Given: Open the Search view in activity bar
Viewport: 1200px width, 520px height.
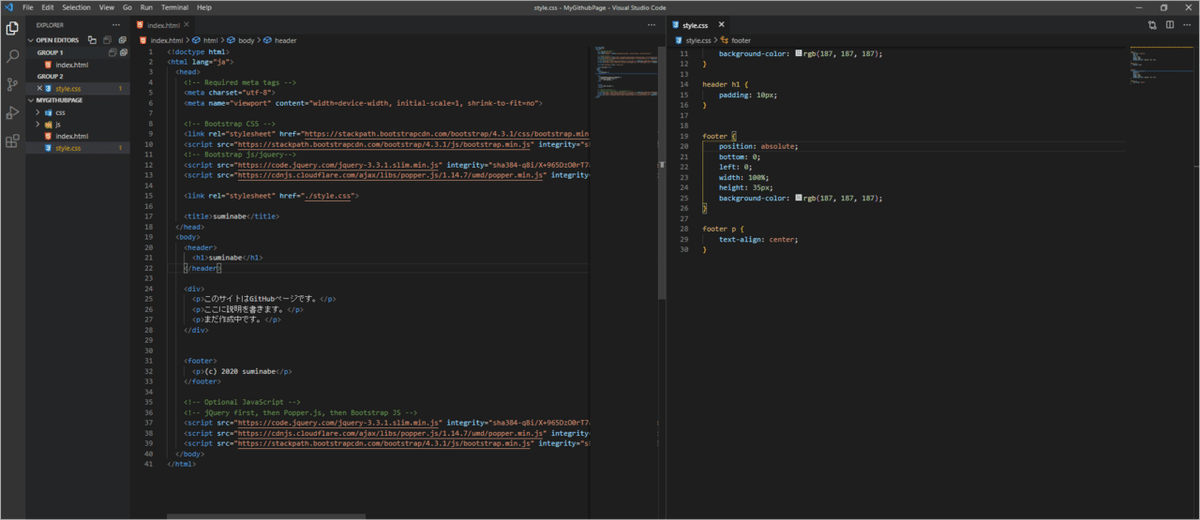Looking at the screenshot, I should (x=12, y=57).
